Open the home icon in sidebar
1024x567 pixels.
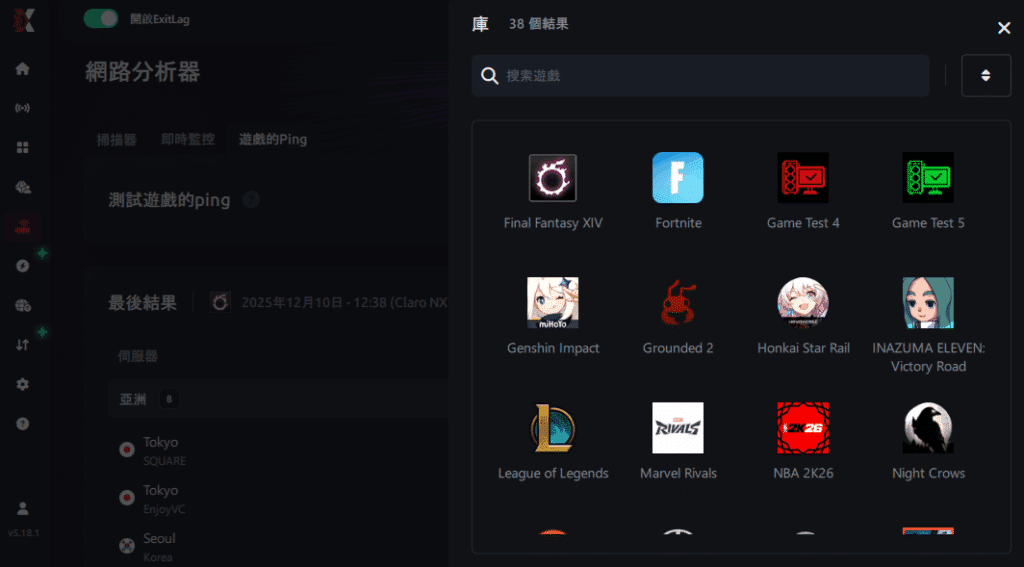click(22, 69)
